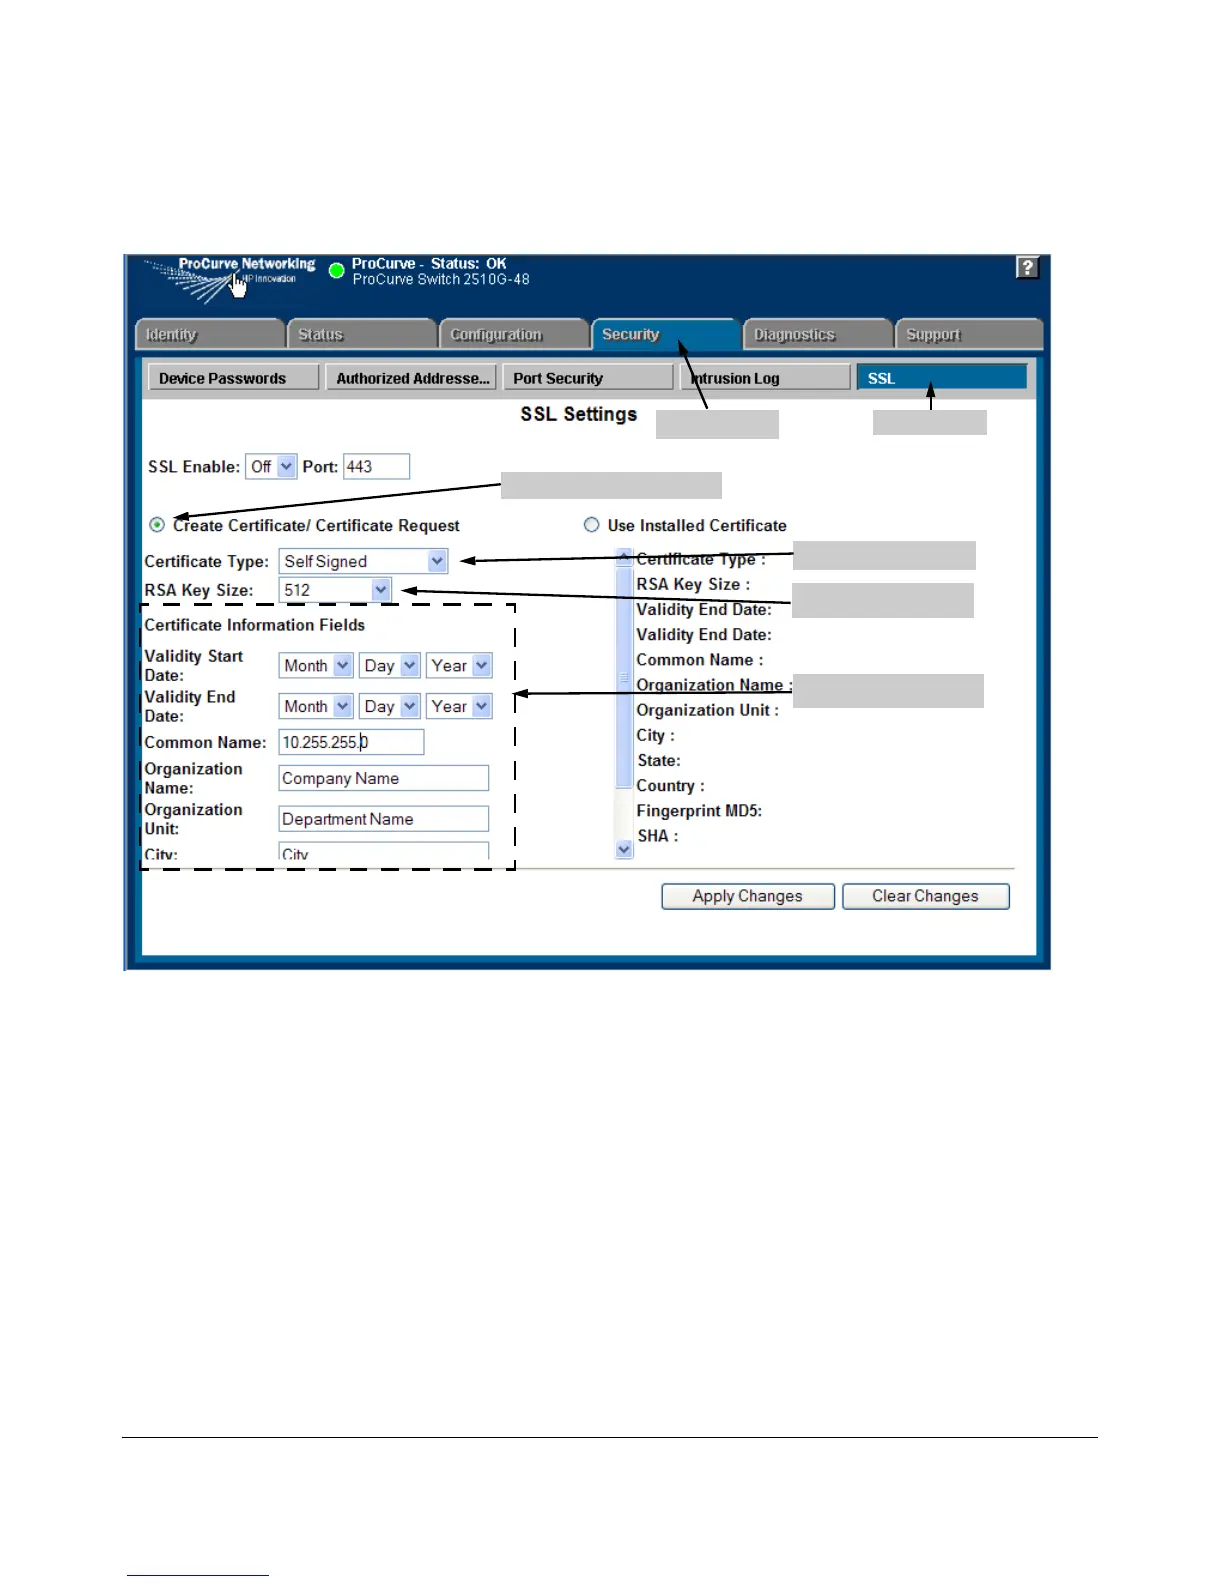Click the Port number field
The height and width of the screenshot is (1584, 1224).
pos(377,467)
